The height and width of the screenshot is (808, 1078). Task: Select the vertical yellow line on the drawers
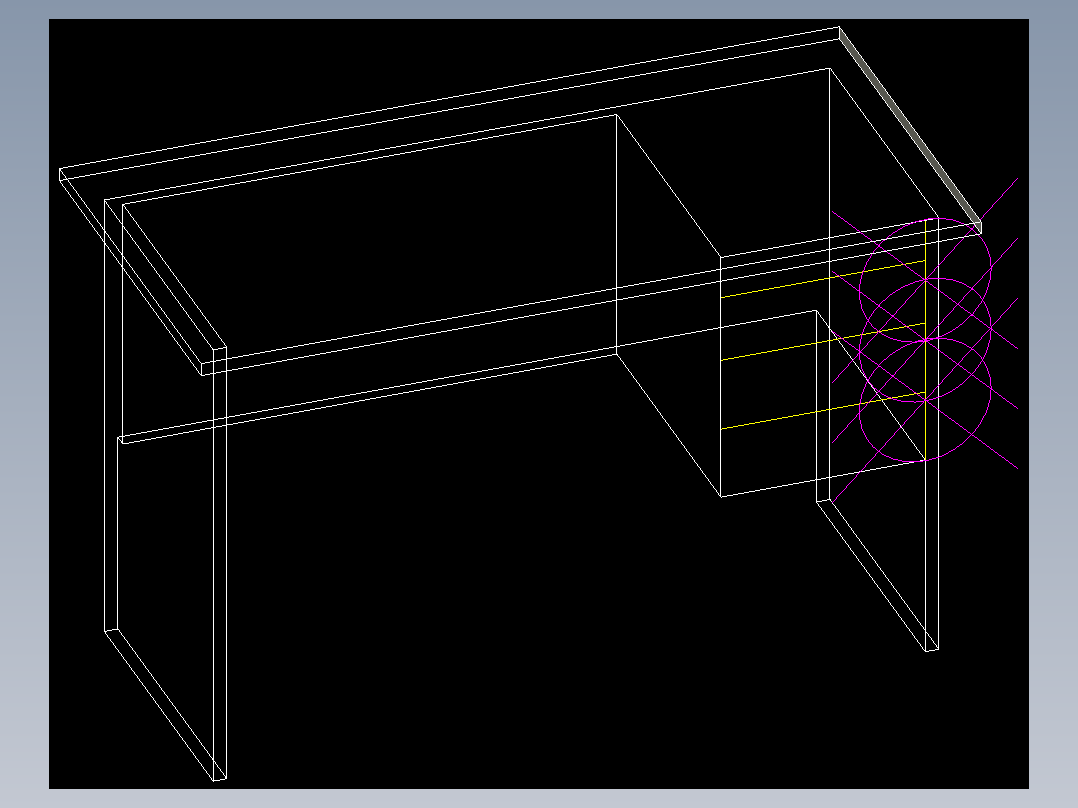[925, 340]
